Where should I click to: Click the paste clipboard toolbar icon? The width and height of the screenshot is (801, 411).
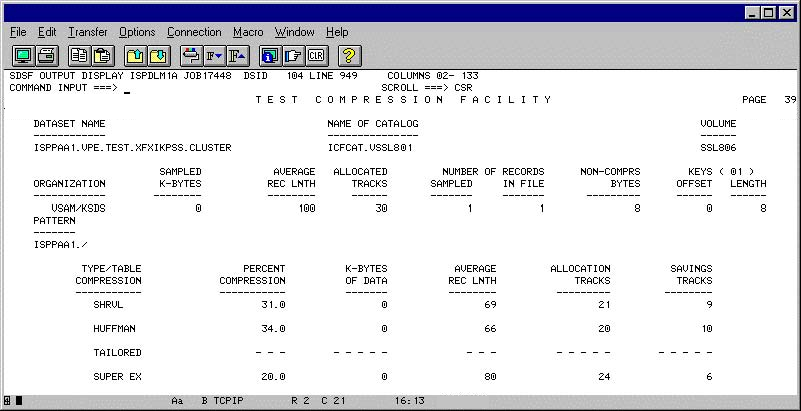coord(103,55)
